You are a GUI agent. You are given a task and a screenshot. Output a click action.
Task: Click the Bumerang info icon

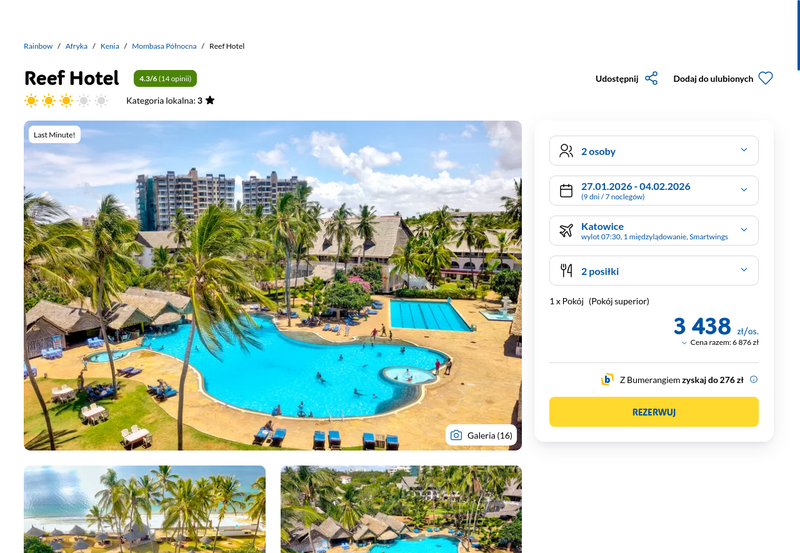tap(754, 380)
